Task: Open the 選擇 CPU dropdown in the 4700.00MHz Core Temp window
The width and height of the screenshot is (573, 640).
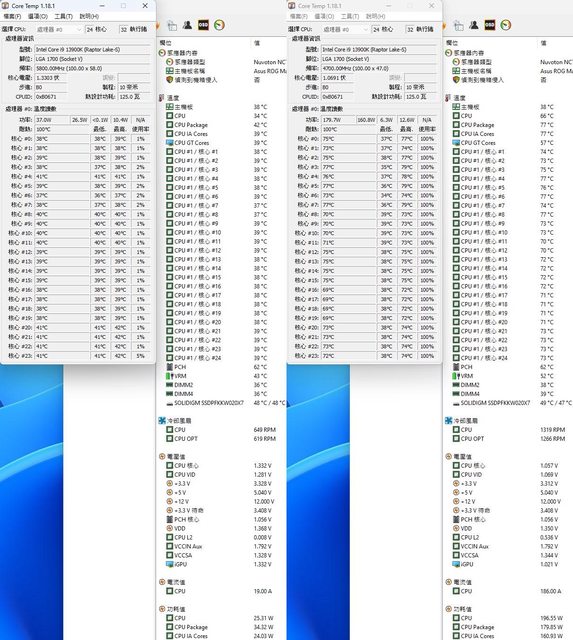Action: pos(346,29)
